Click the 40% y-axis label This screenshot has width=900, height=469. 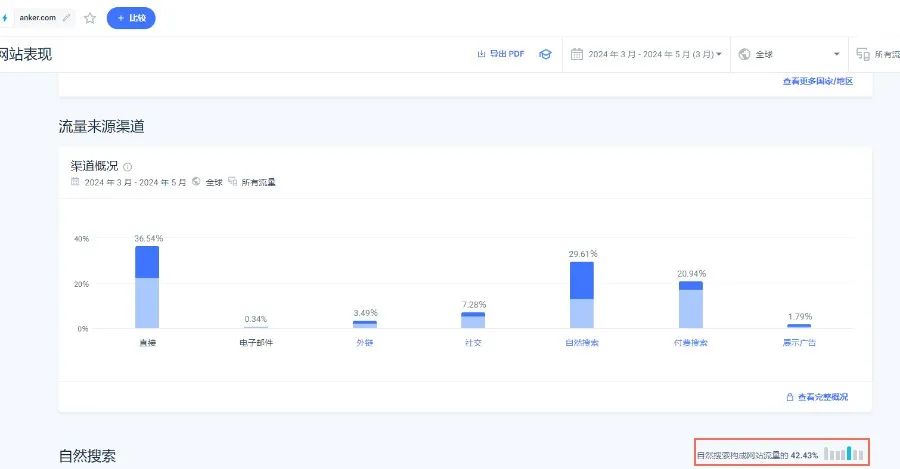pos(82,239)
